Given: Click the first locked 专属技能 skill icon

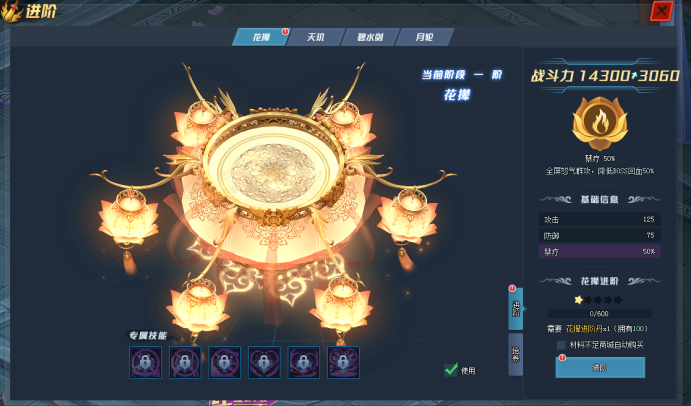Looking at the screenshot, I should click(145, 362).
